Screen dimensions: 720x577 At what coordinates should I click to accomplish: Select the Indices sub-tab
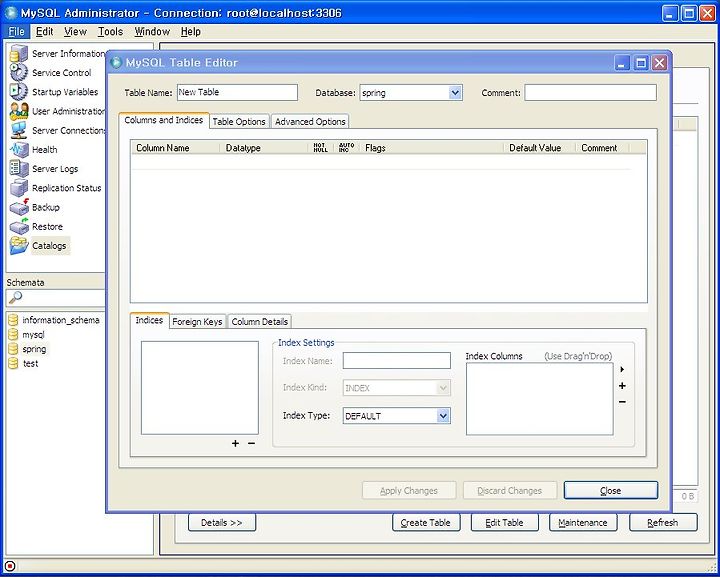click(149, 320)
